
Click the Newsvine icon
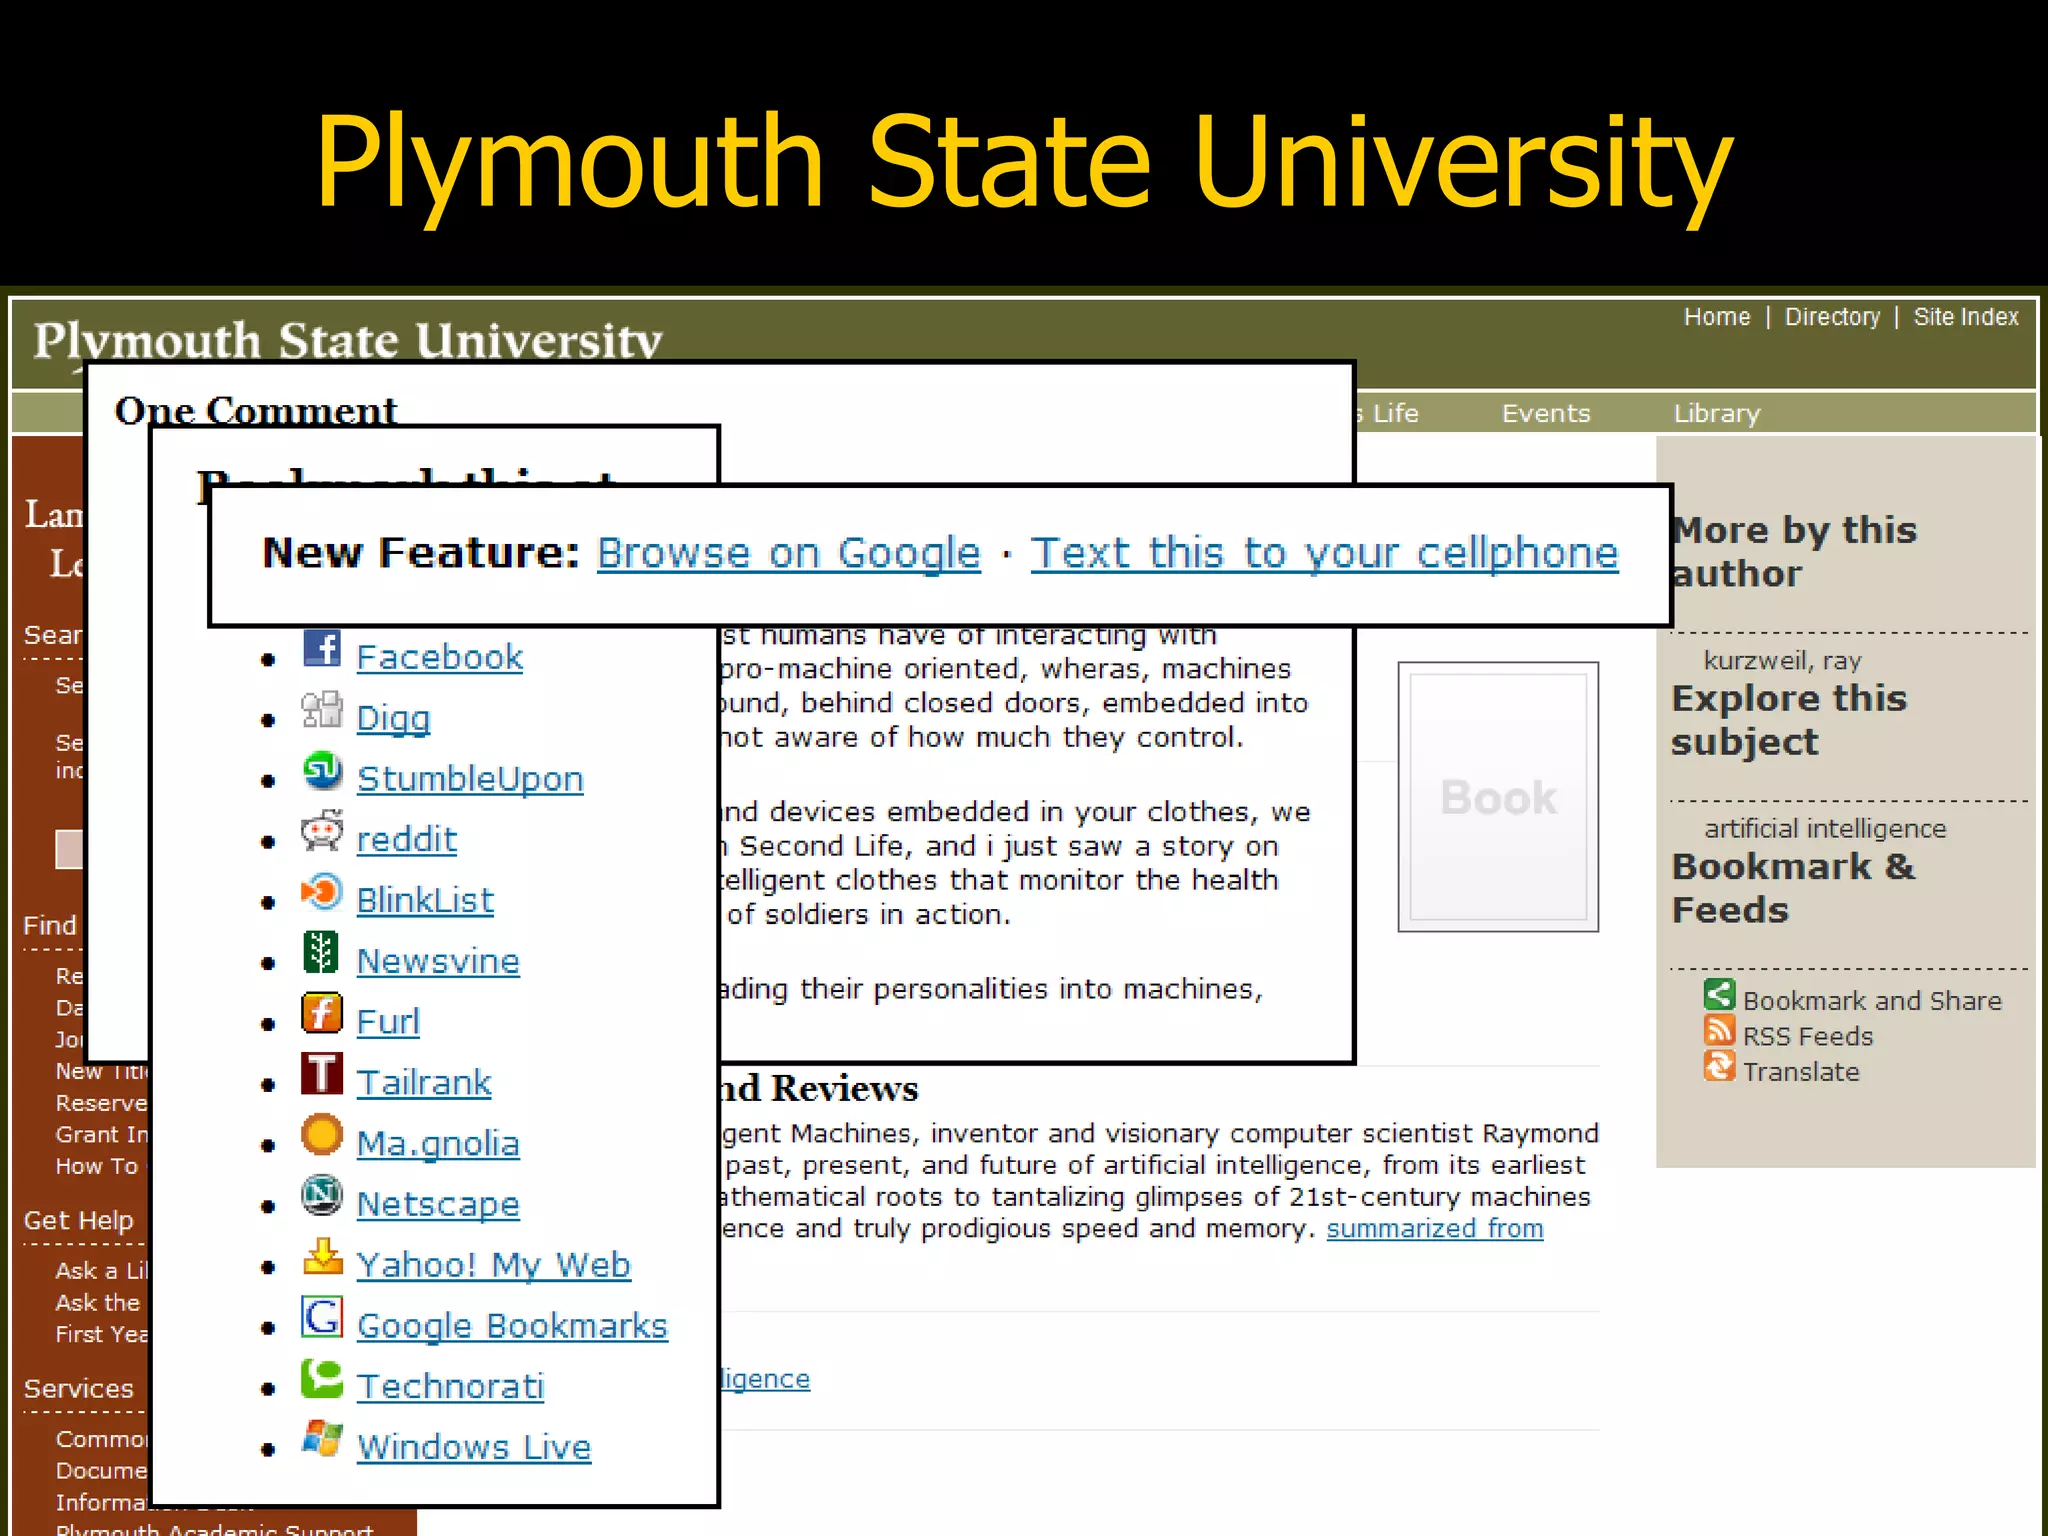321,953
